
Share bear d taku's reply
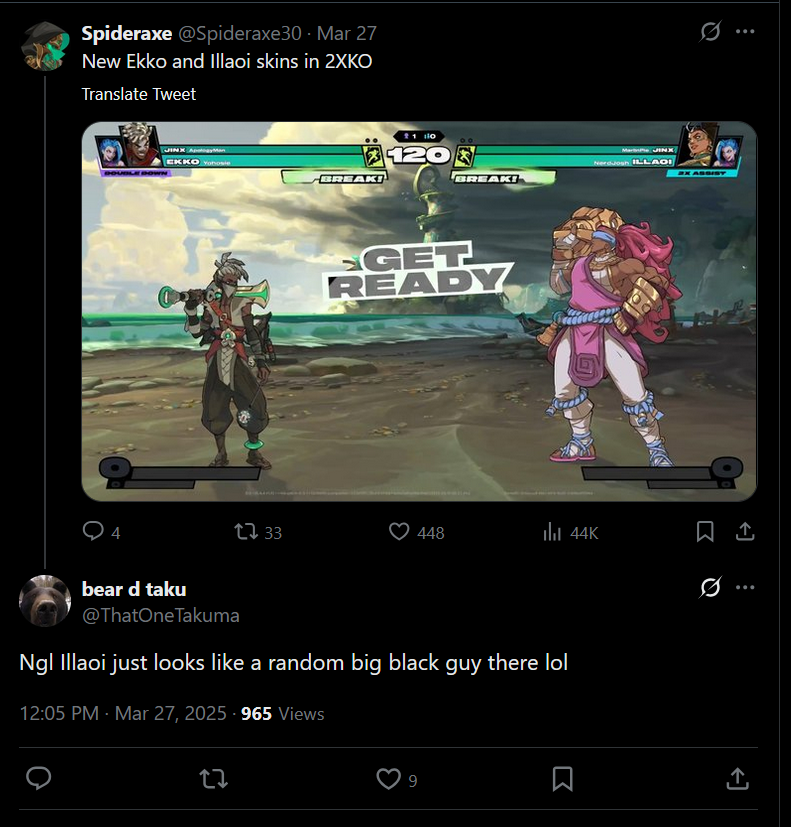click(x=738, y=778)
